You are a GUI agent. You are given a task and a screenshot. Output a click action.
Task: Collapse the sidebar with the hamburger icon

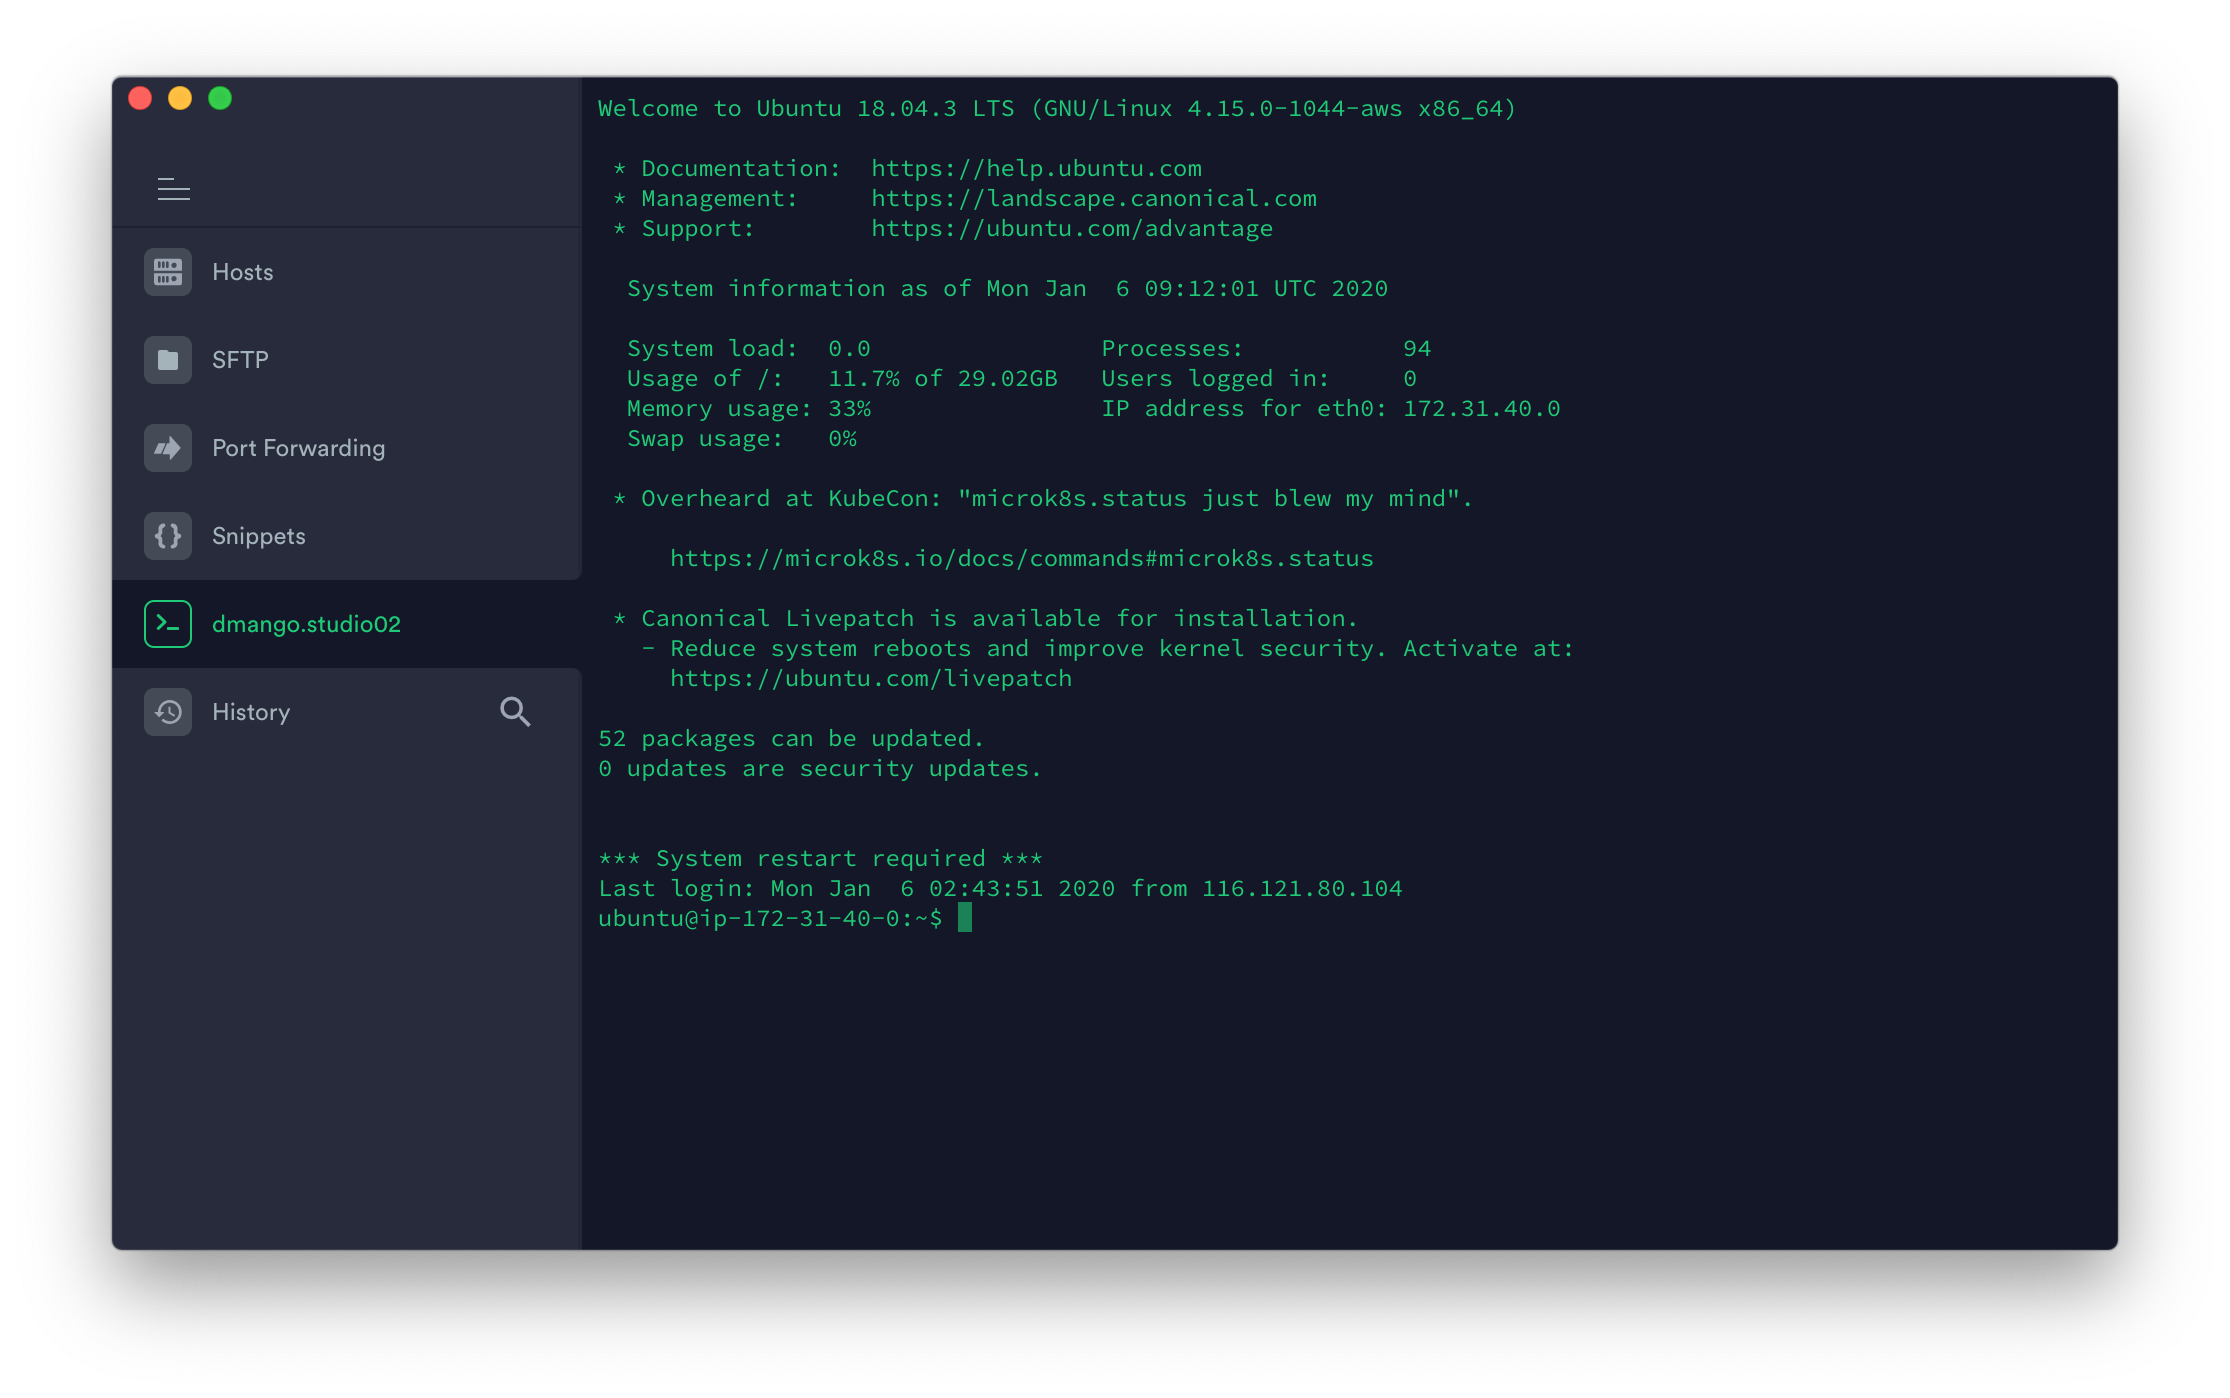tap(174, 189)
